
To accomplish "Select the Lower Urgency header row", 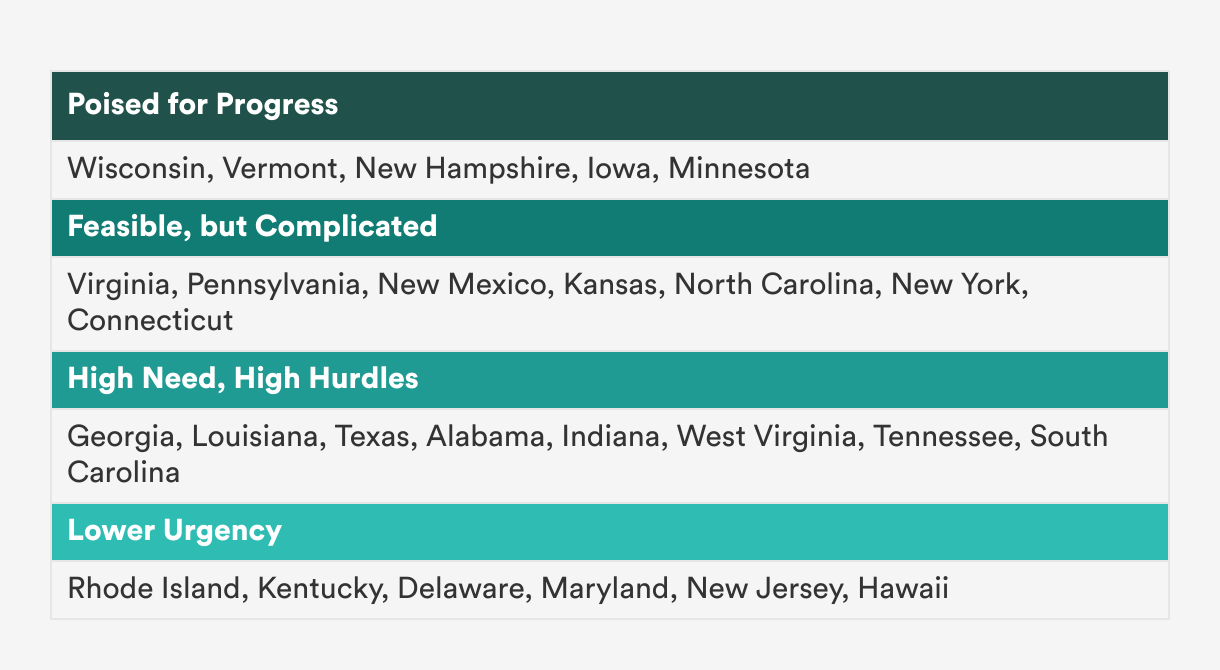I will (x=610, y=532).
